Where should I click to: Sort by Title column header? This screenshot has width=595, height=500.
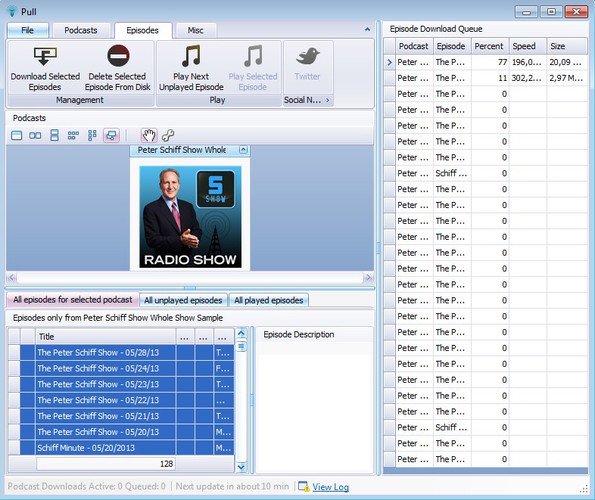105,336
